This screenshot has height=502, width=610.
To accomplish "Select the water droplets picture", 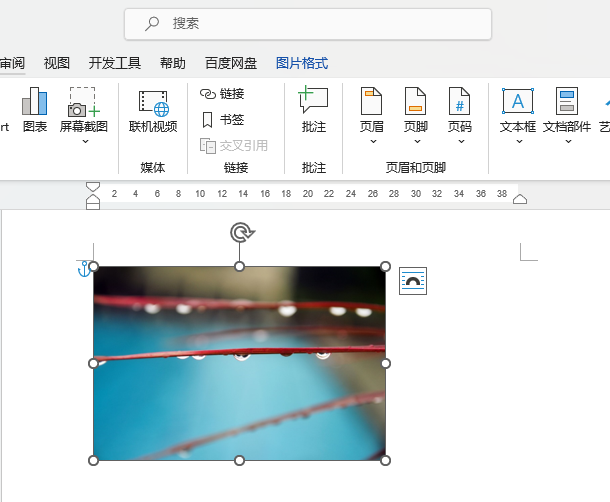I will (x=239, y=363).
